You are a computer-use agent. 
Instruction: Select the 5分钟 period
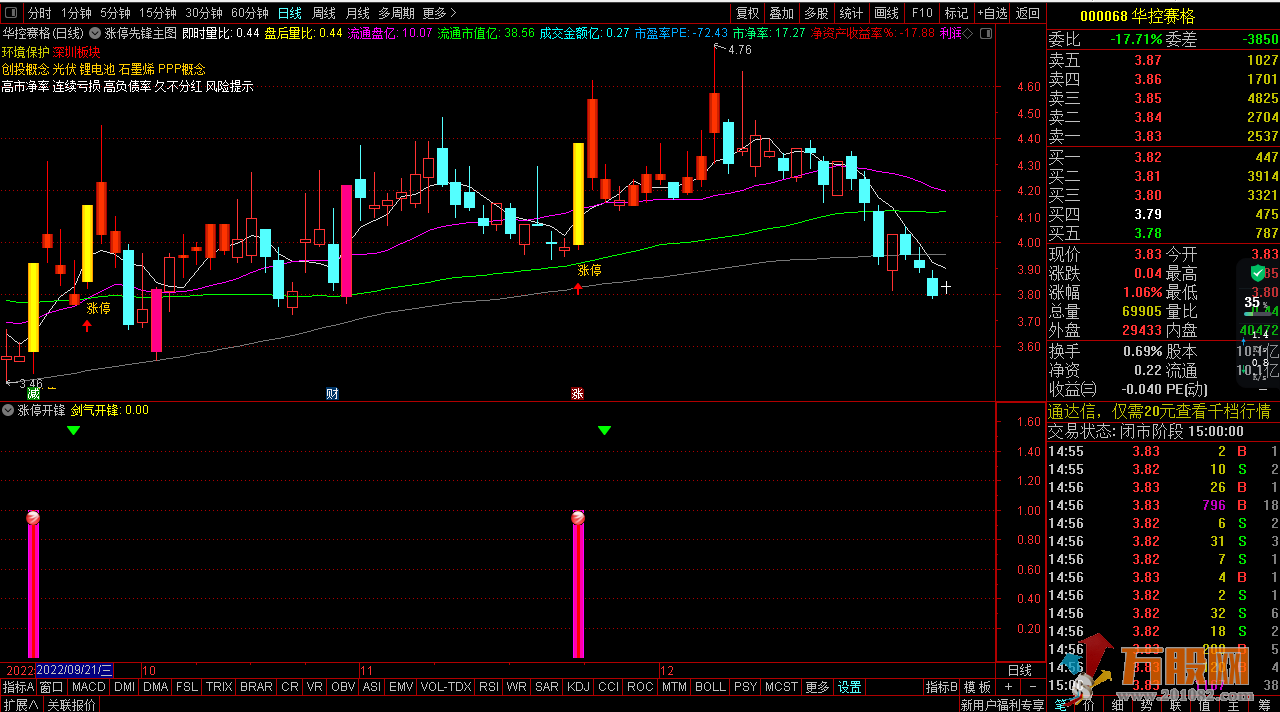[x=115, y=13]
